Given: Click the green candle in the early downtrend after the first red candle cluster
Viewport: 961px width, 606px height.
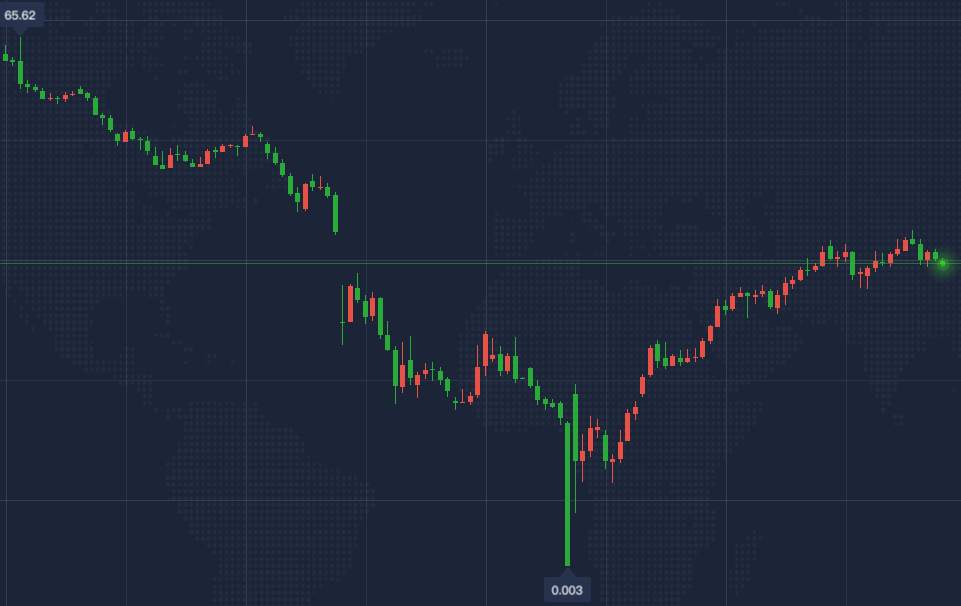Looking at the screenshot, I should tap(95, 106).
